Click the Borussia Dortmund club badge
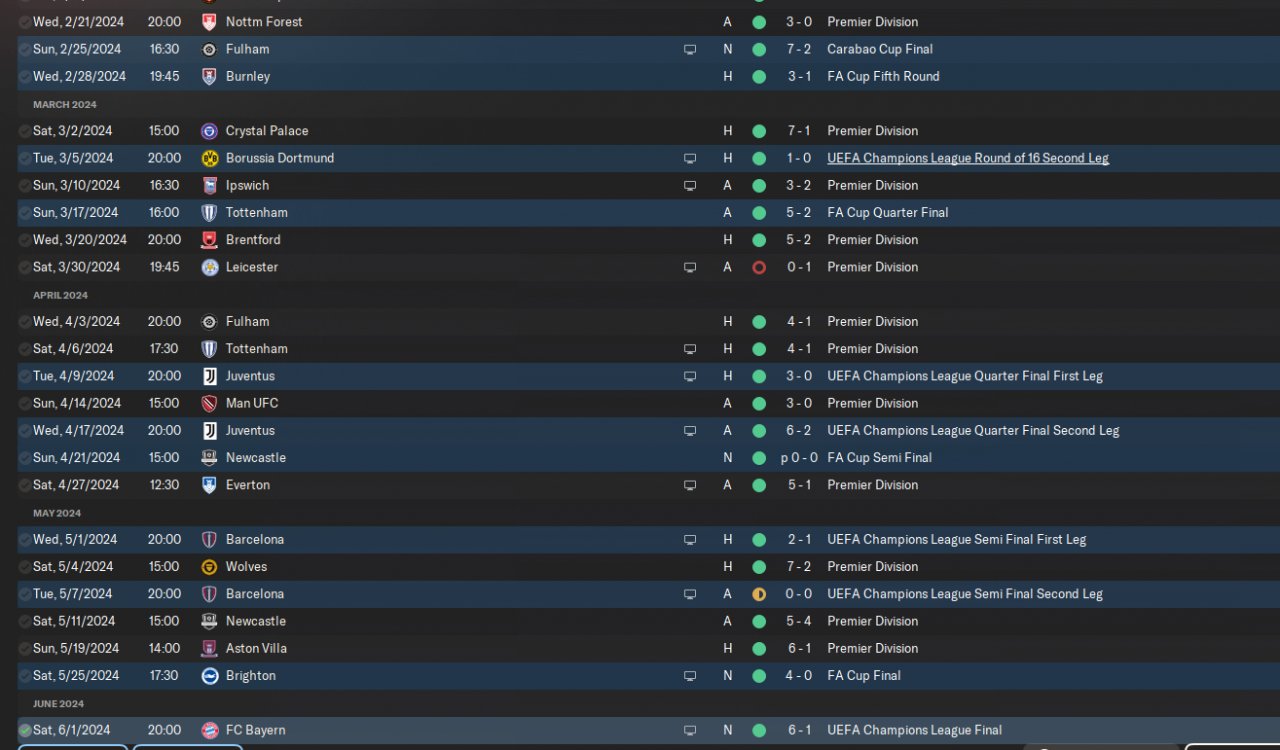 [x=209, y=158]
